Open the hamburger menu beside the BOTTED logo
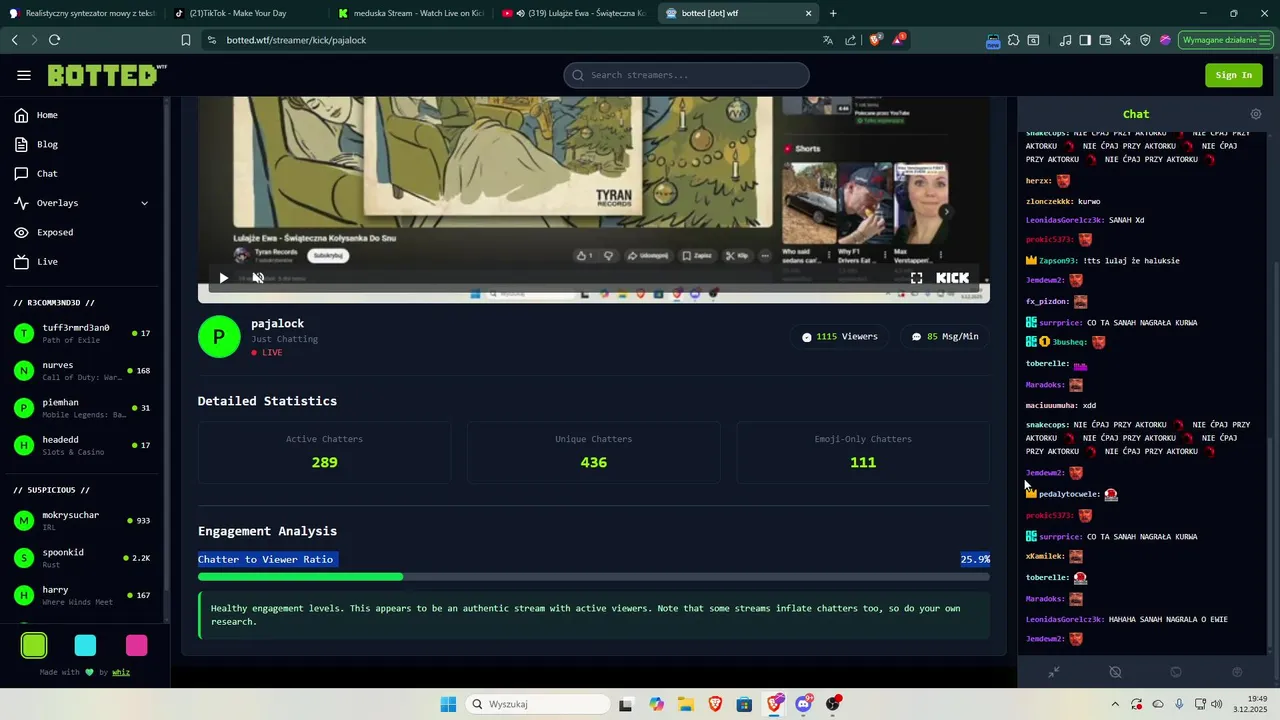The width and height of the screenshot is (1280, 720). click(x=24, y=75)
